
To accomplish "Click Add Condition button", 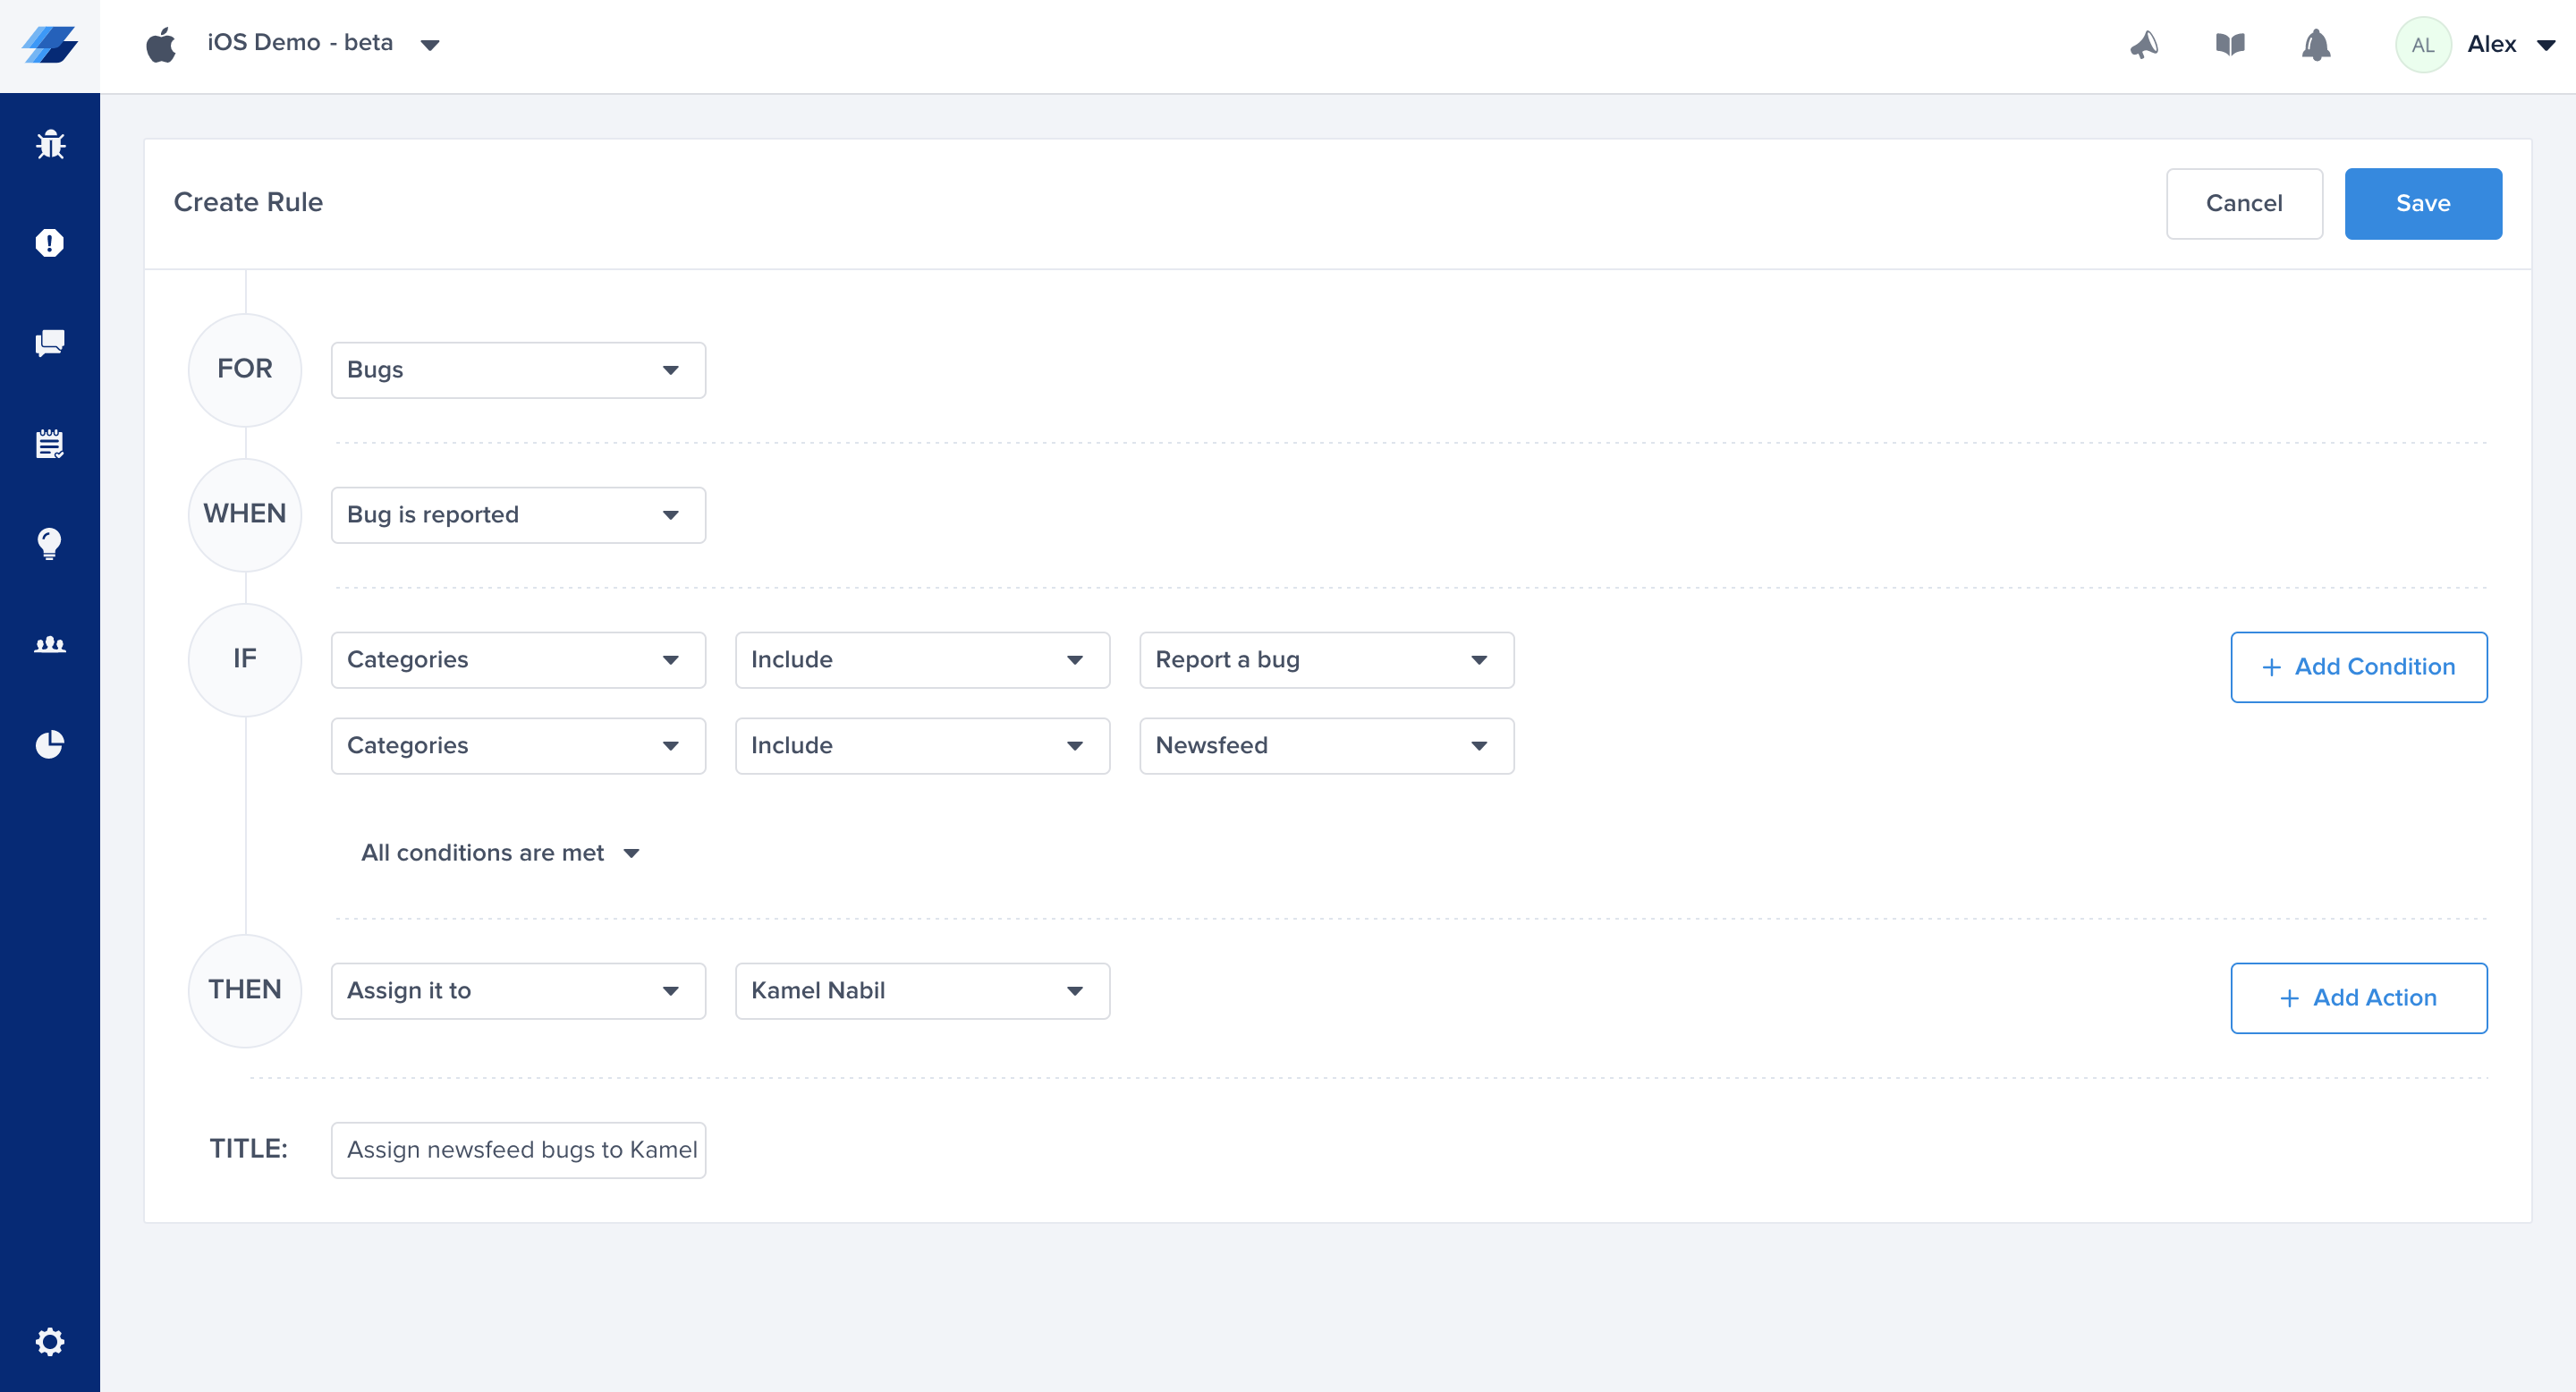I will (x=2358, y=667).
